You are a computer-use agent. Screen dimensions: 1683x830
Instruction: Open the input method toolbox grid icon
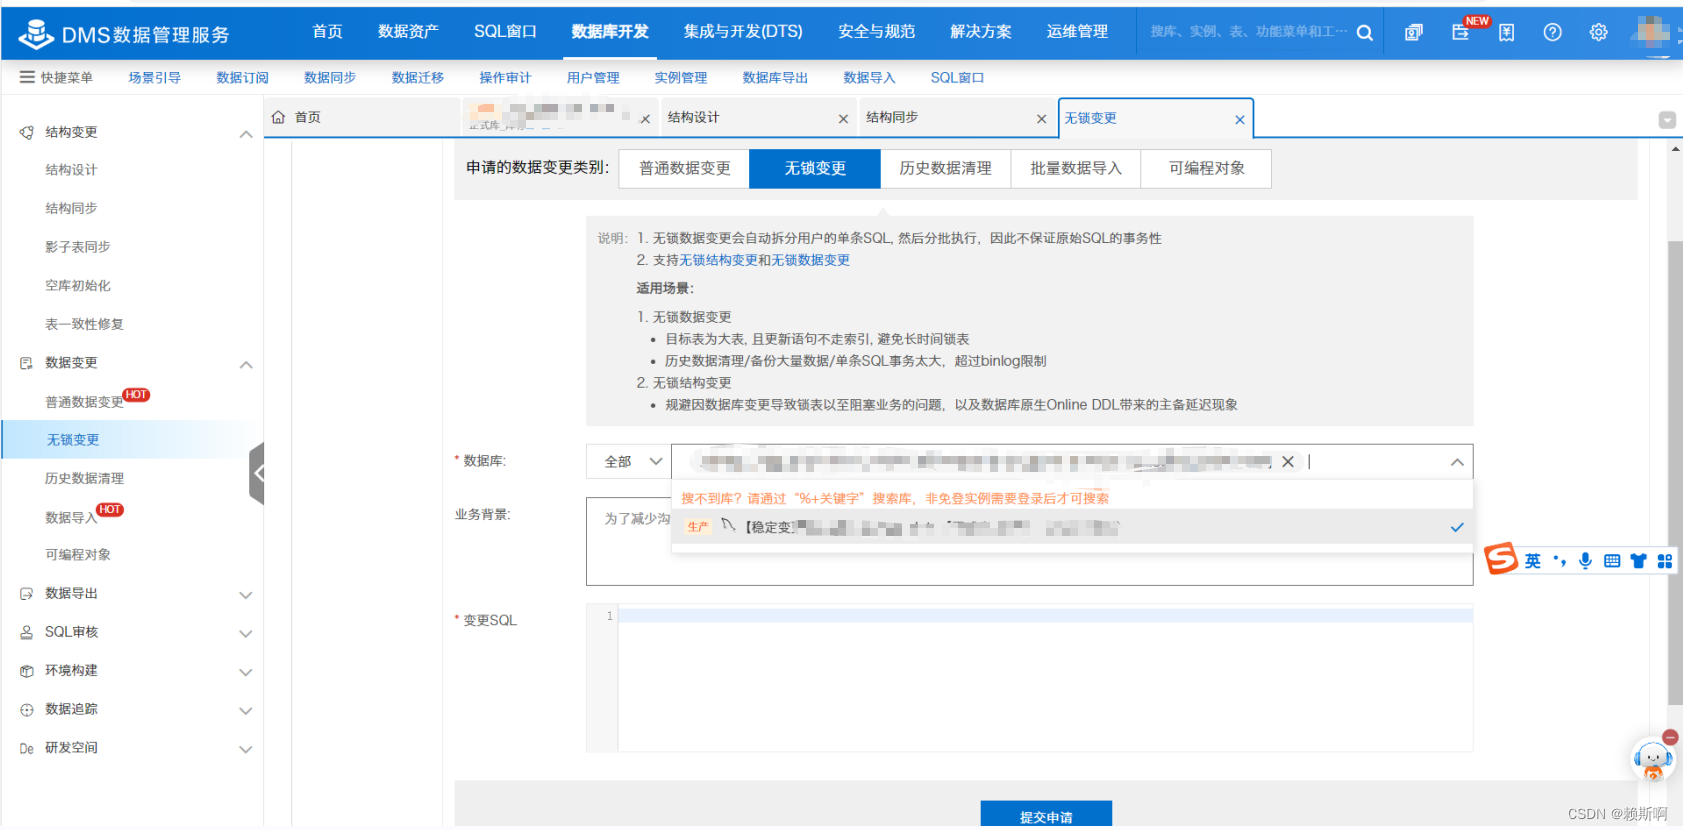1664,561
